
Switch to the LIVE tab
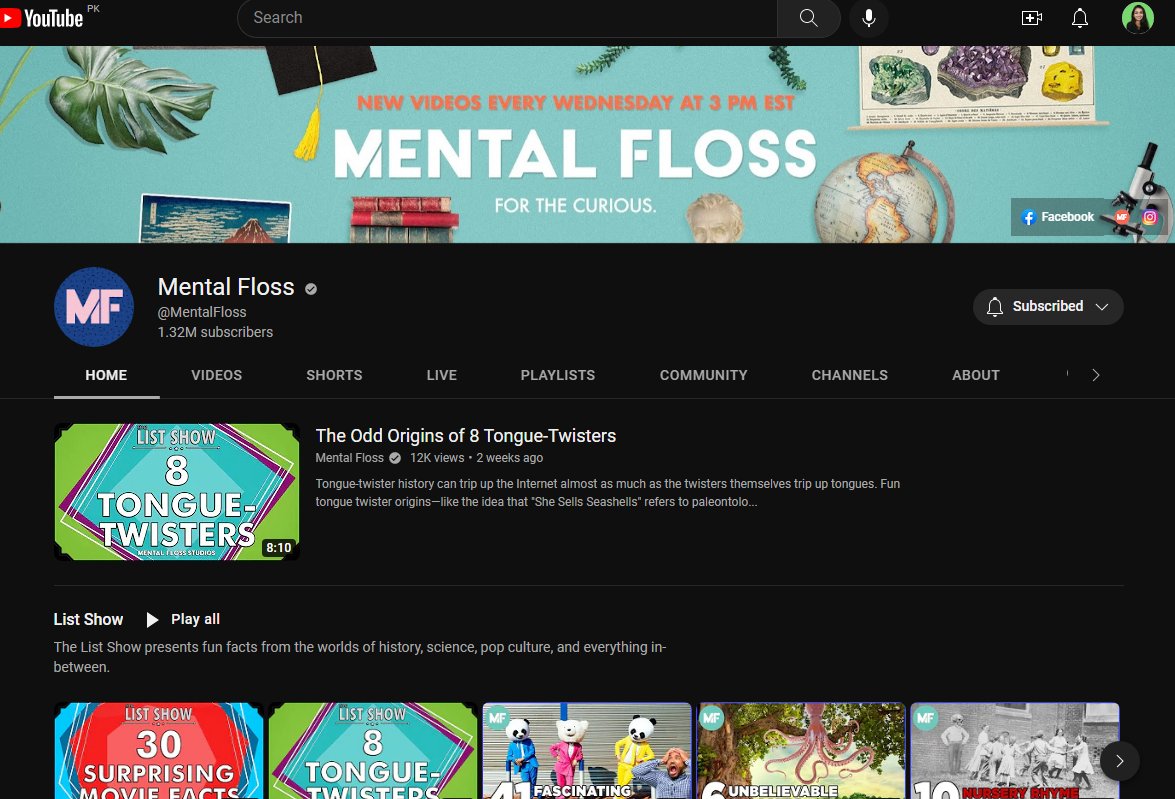[441, 376]
